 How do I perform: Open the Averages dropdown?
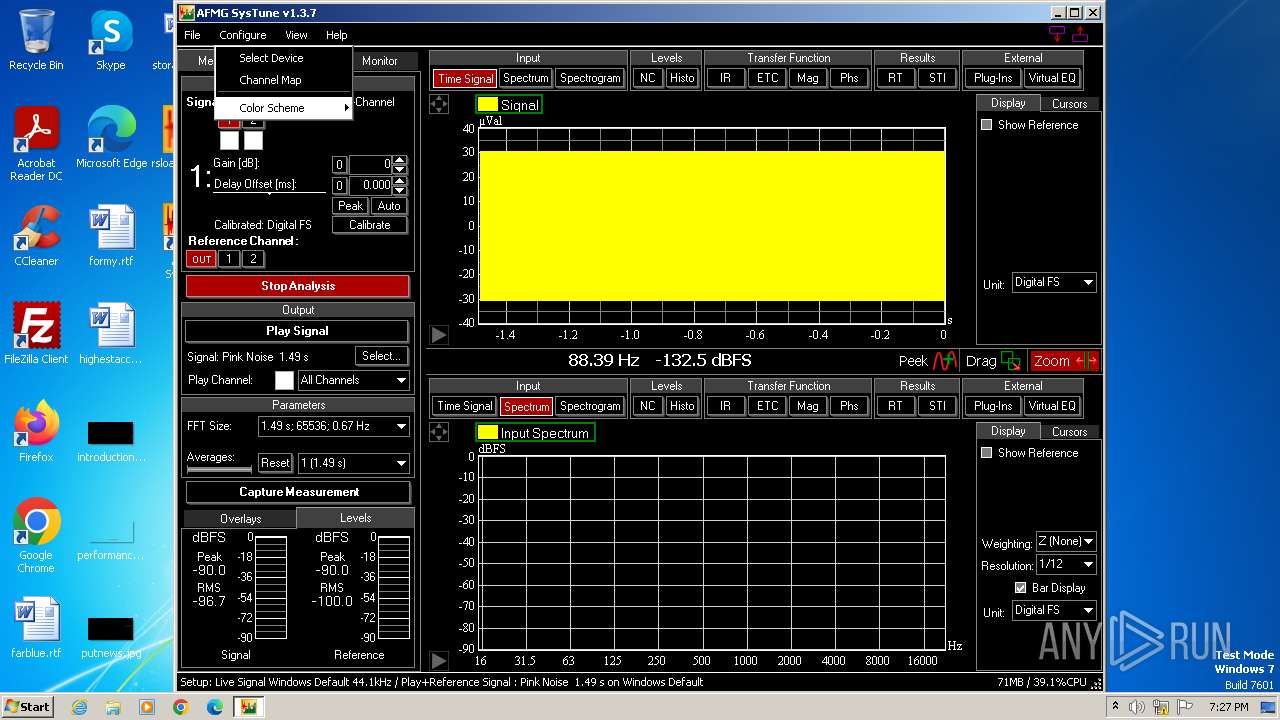(354, 463)
